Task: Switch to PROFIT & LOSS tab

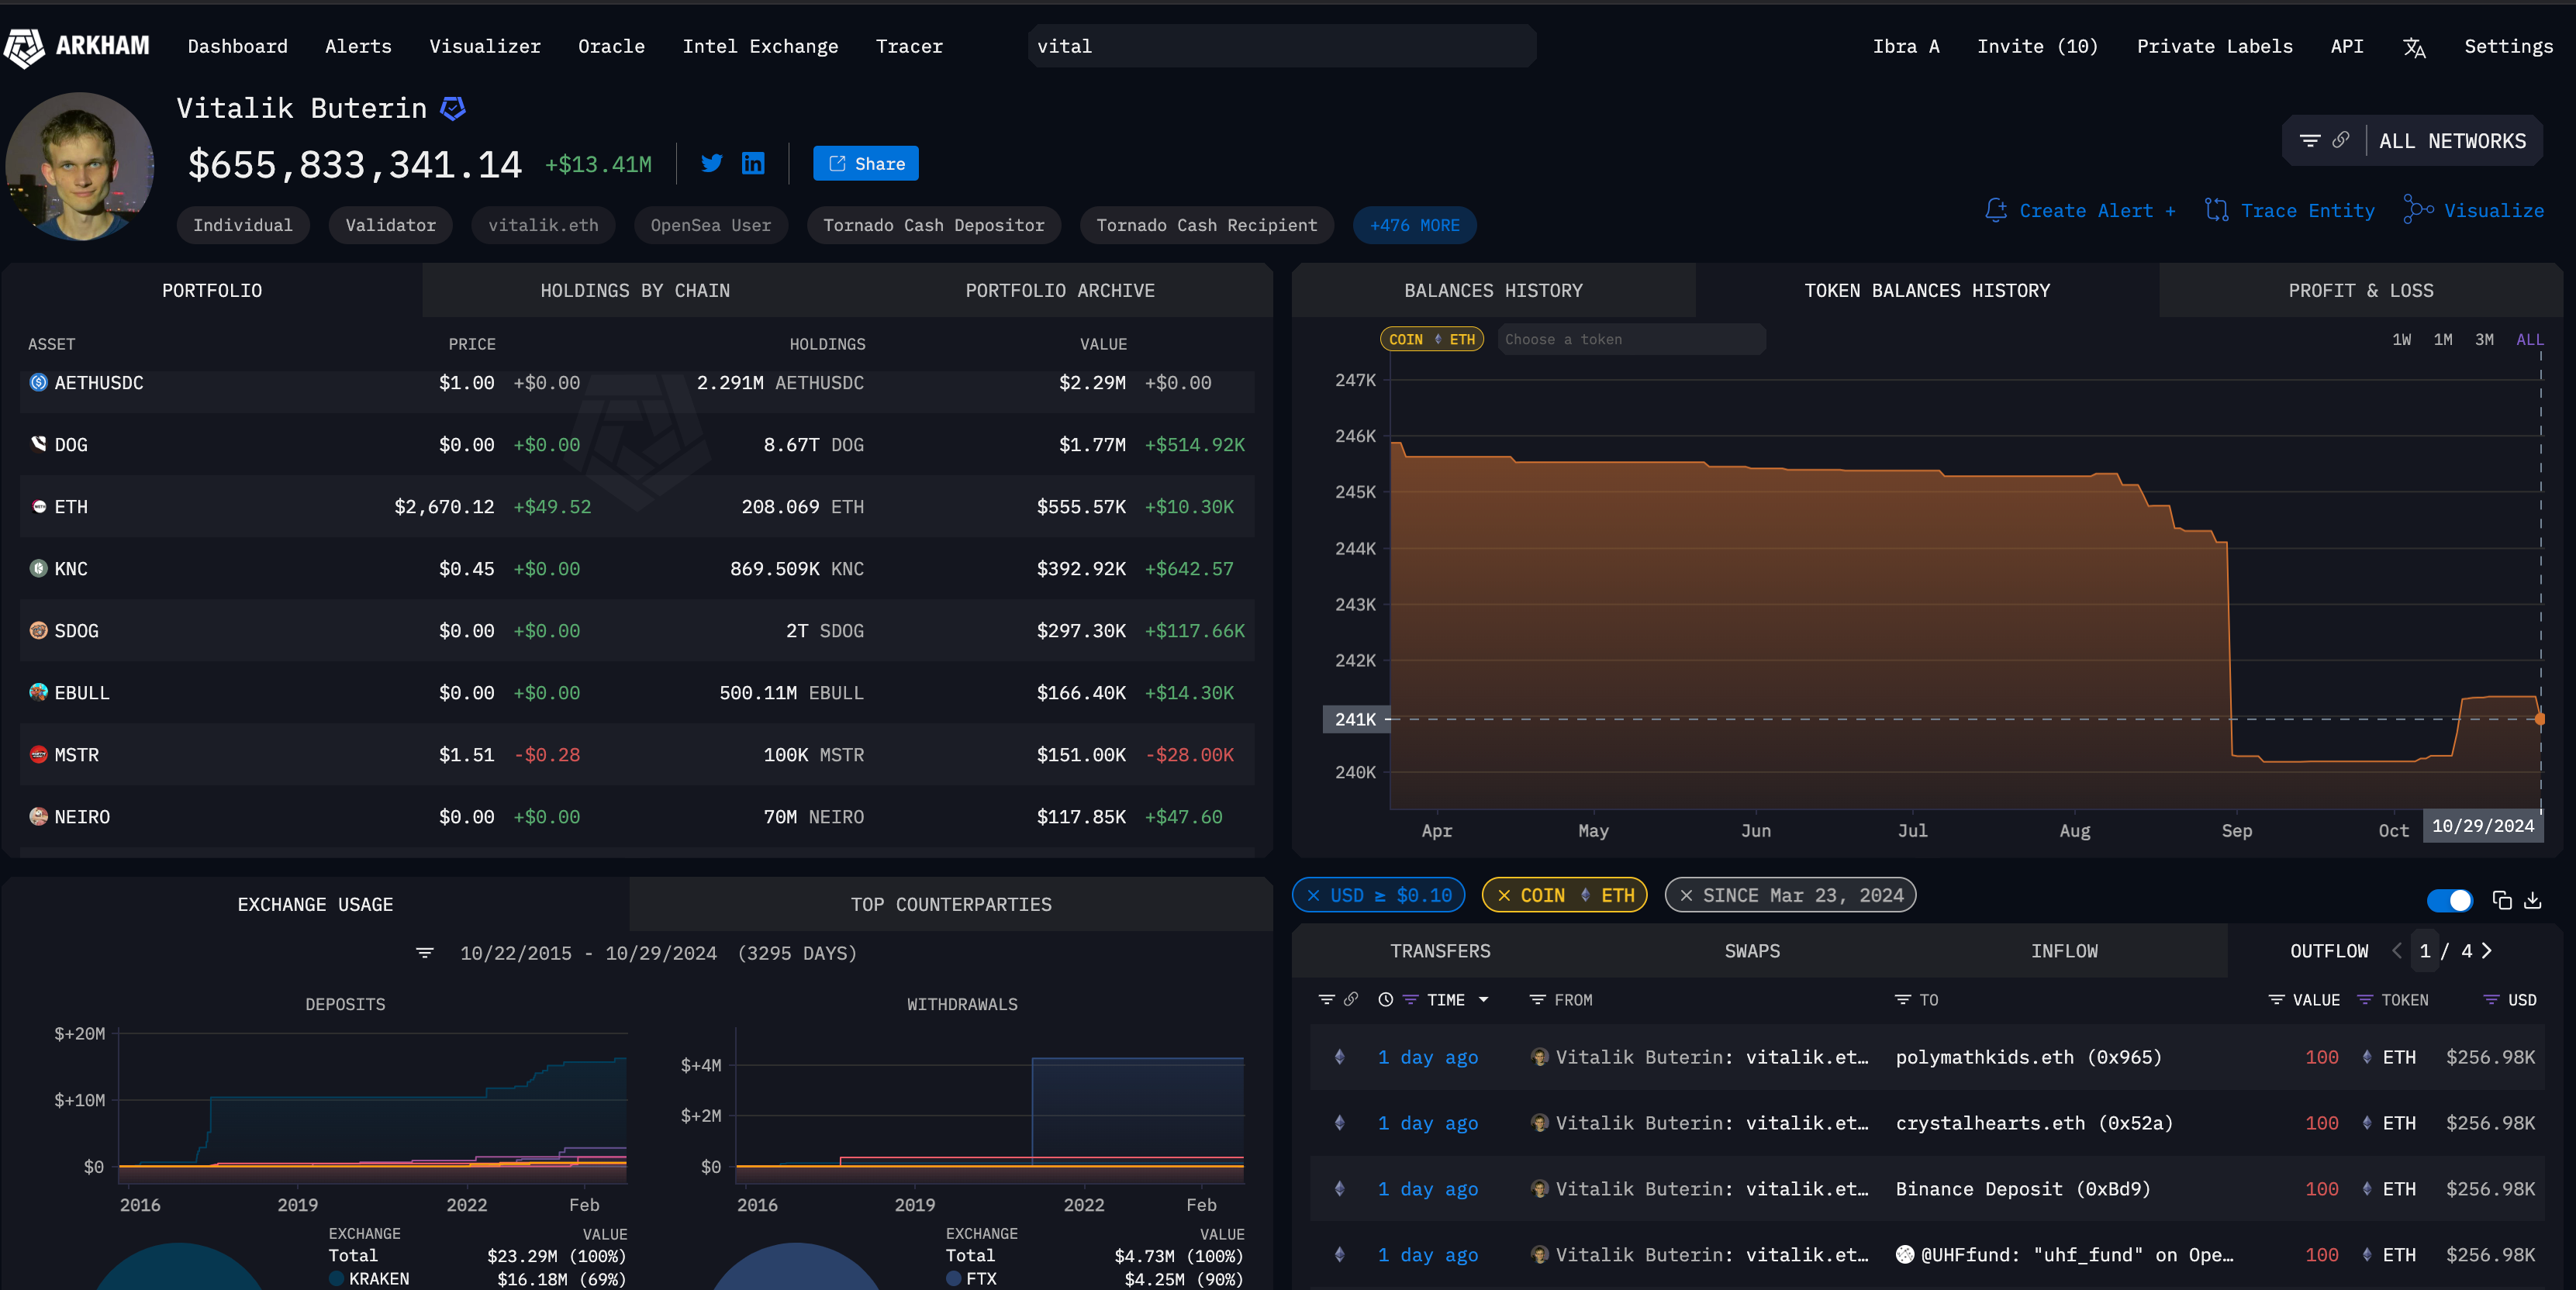Action: point(2360,290)
